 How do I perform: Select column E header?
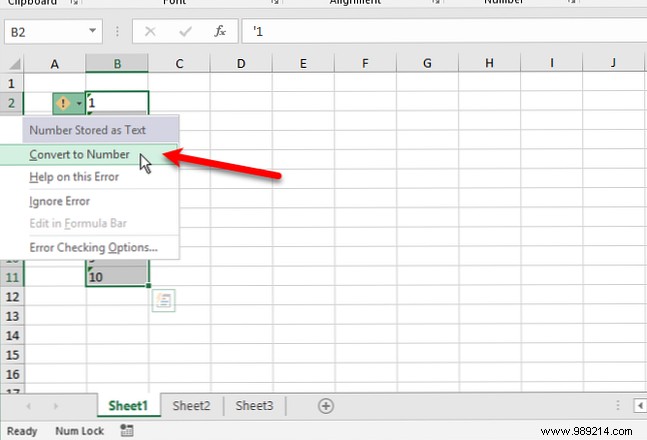[303, 64]
